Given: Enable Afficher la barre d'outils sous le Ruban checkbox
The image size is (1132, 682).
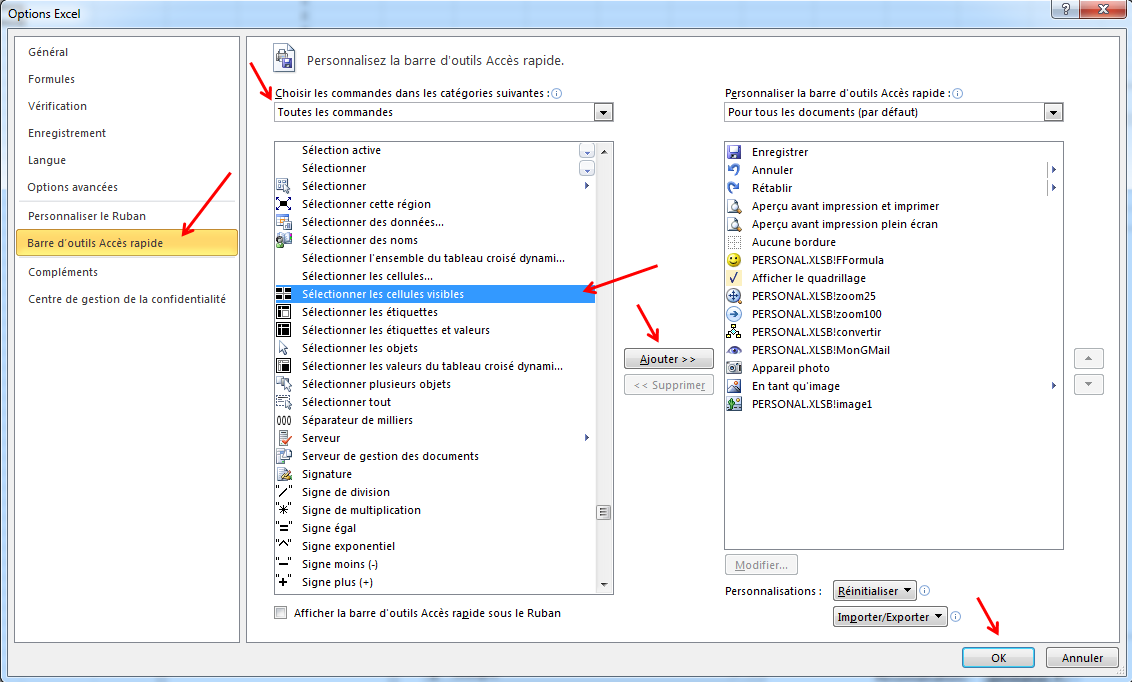Looking at the screenshot, I should pyautogui.click(x=281, y=613).
